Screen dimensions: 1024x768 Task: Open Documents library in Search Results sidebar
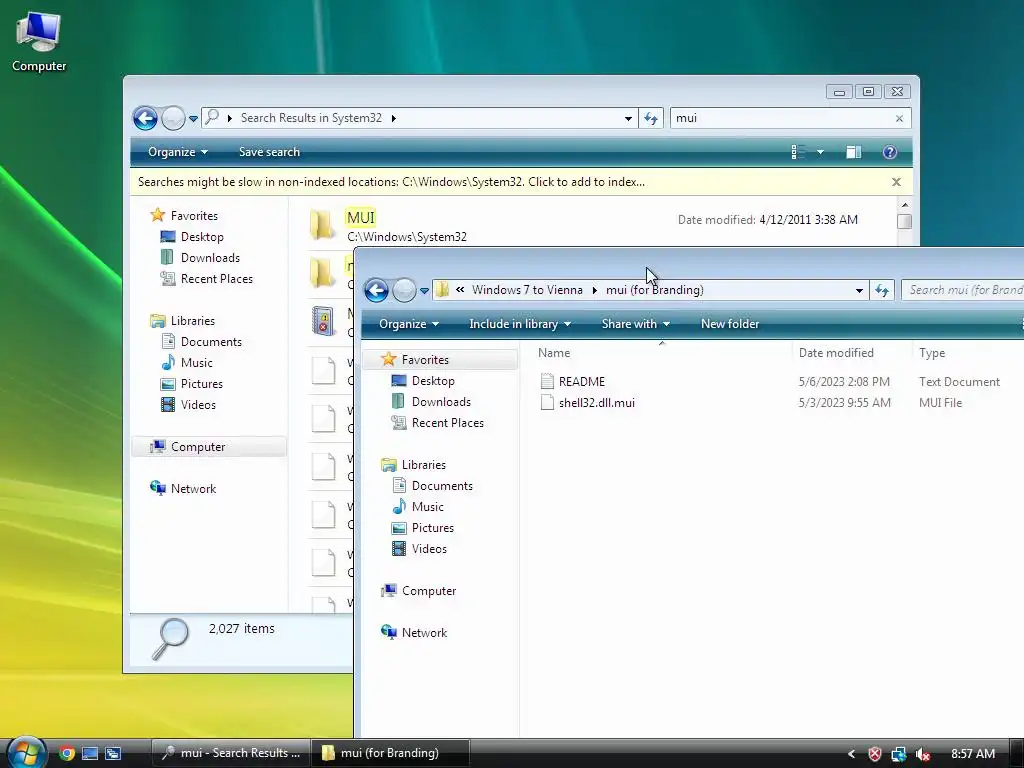click(210, 342)
